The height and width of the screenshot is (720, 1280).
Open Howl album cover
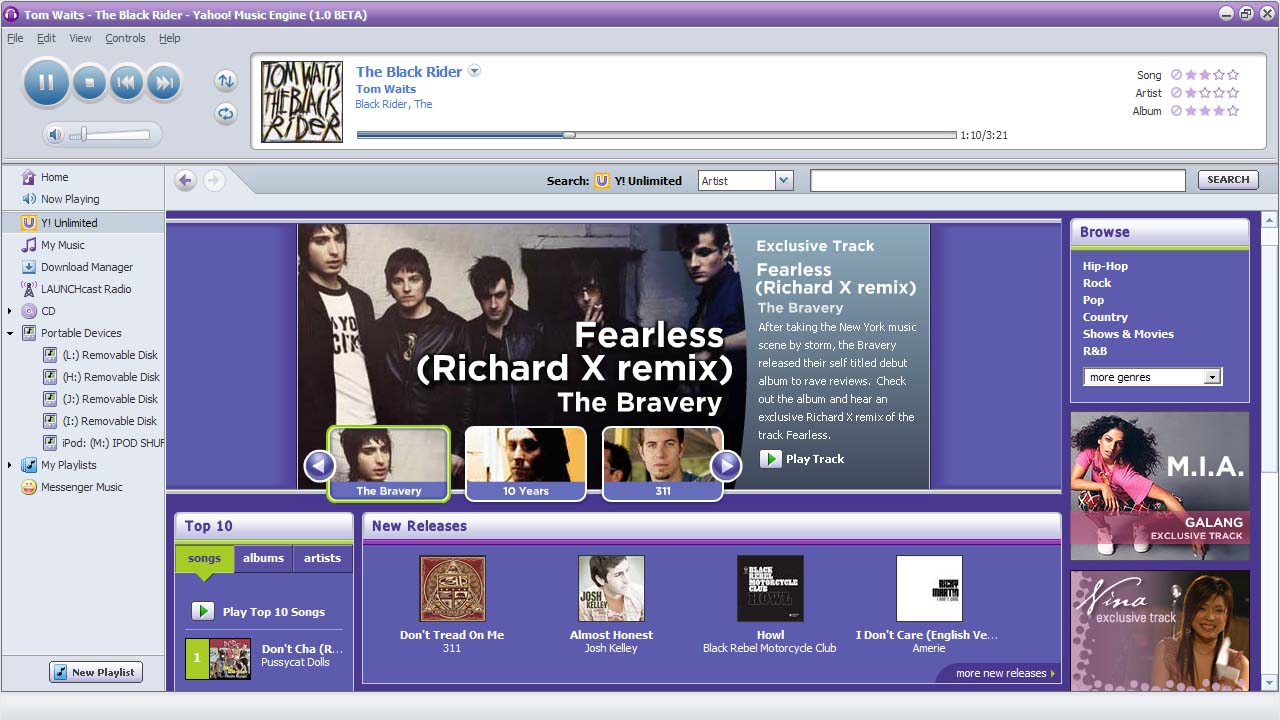(x=770, y=589)
